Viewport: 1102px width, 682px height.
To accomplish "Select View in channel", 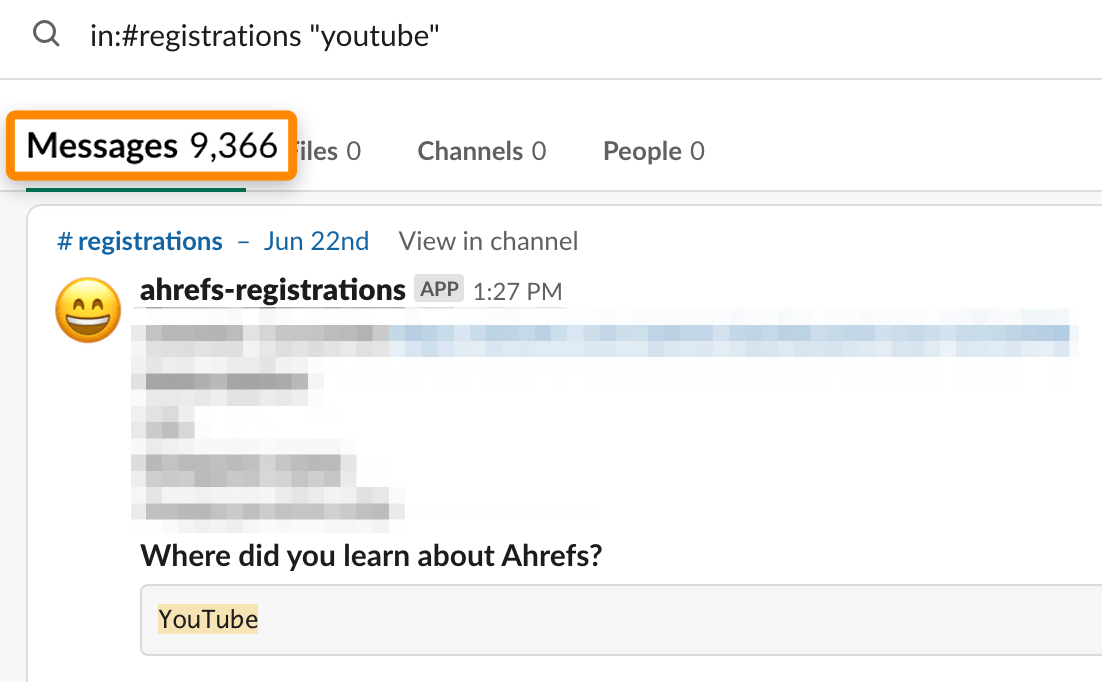I will click(x=487, y=240).
